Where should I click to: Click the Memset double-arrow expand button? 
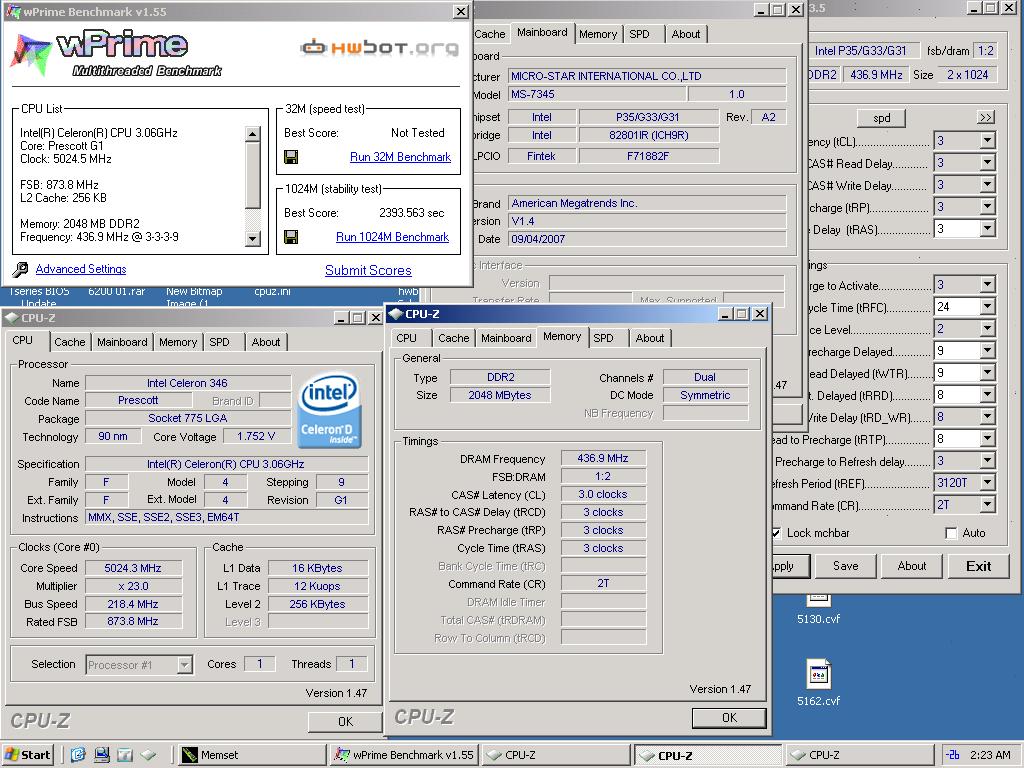click(x=985, y=118)
